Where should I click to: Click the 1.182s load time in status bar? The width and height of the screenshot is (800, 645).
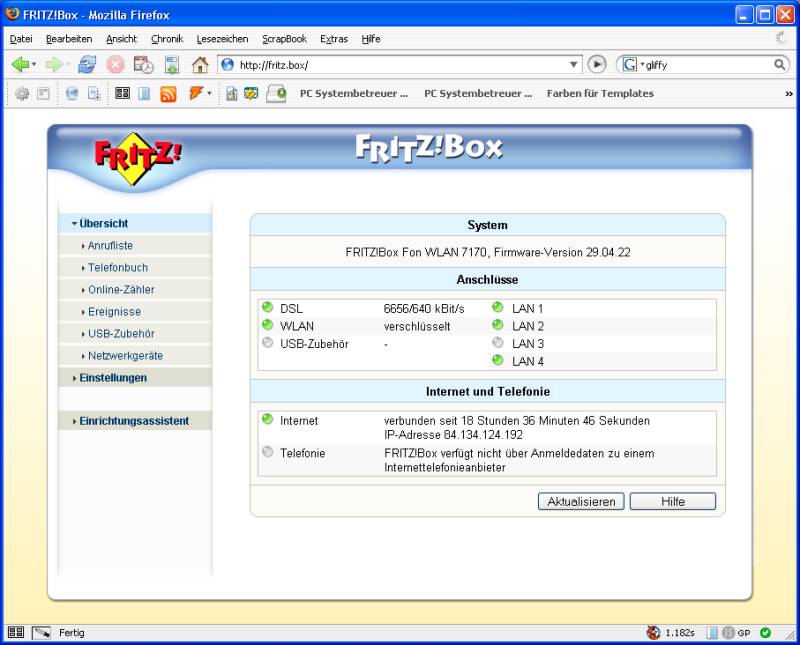[680, 633]
